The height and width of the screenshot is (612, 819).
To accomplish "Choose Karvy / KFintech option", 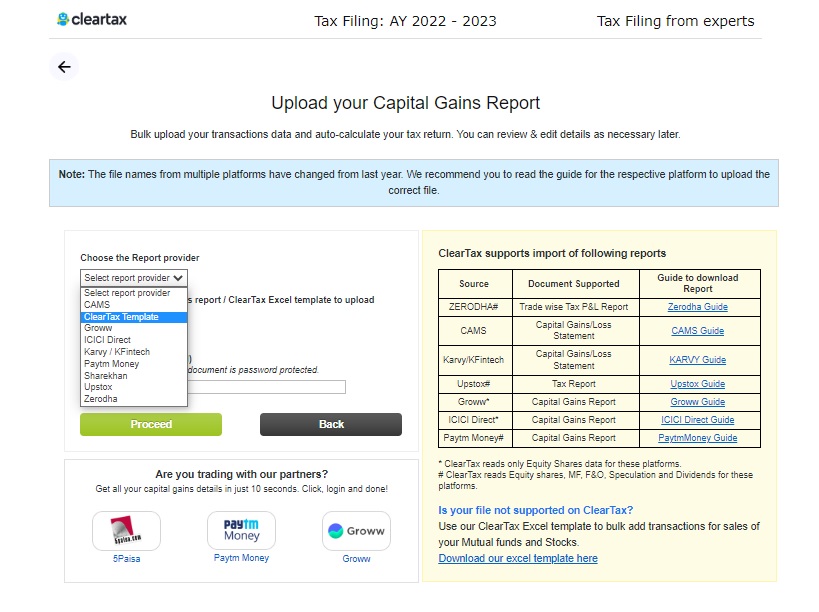I will point(134,352).
